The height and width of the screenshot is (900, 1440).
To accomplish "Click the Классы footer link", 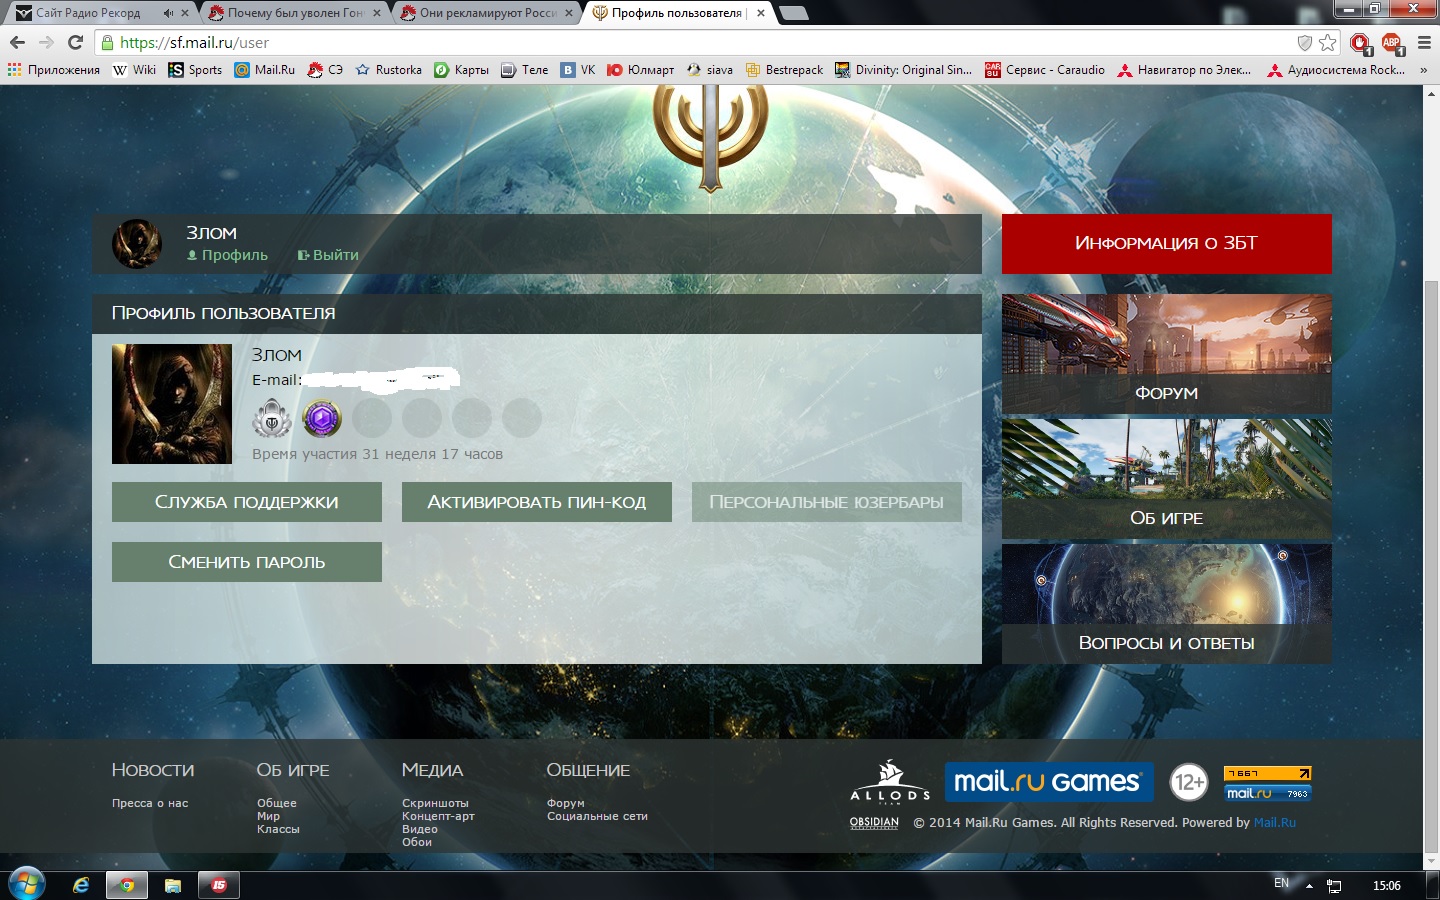I will (x=278, y=829).
